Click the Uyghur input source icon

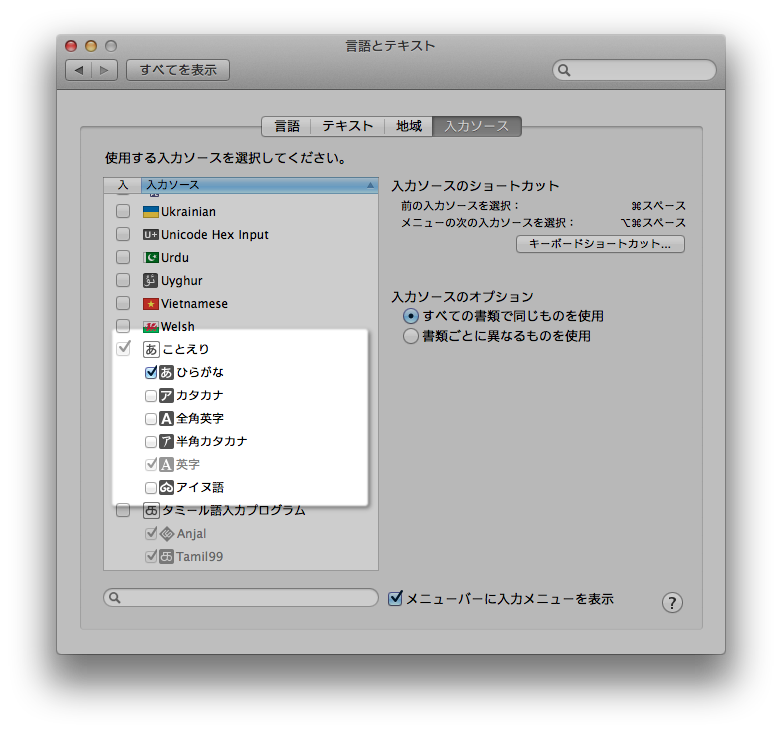(x=151, y=281)
